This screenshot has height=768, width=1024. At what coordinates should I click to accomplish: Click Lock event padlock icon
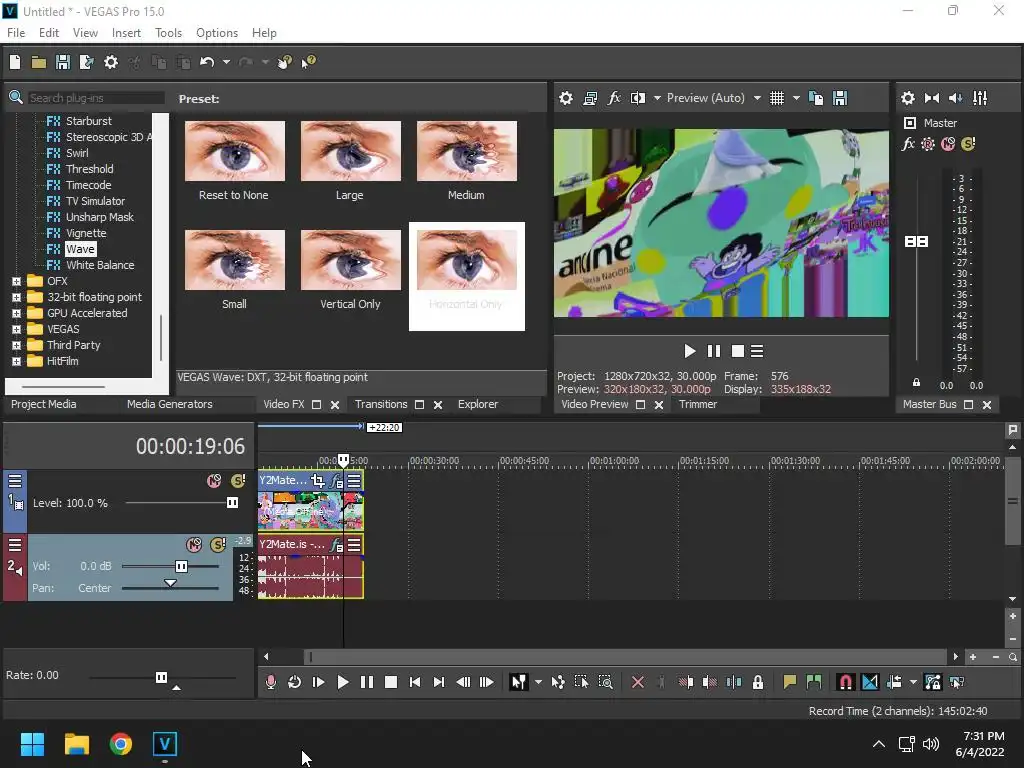click(758, 682)
